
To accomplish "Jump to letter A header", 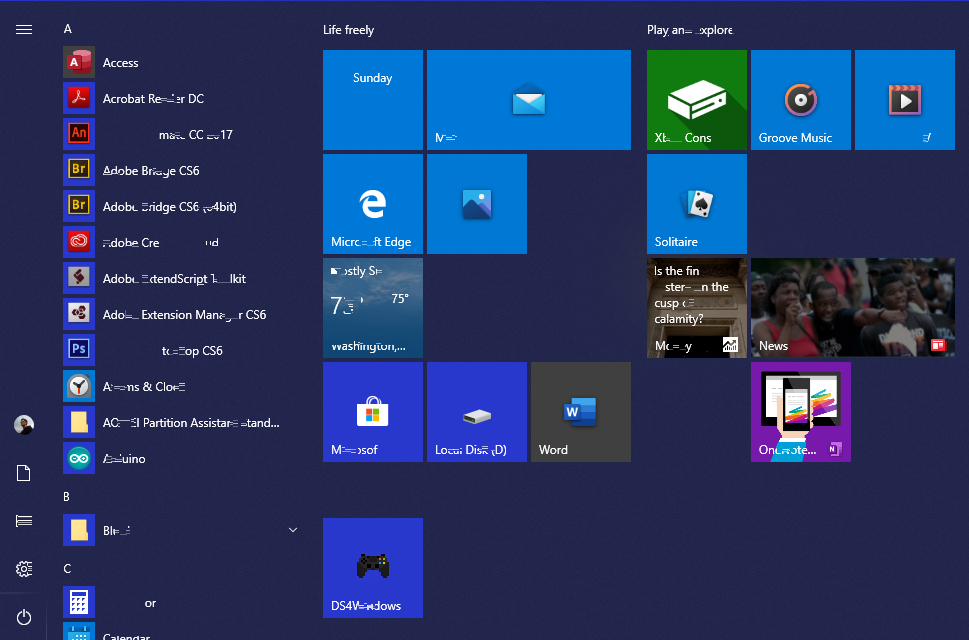I will pos(67,29).
